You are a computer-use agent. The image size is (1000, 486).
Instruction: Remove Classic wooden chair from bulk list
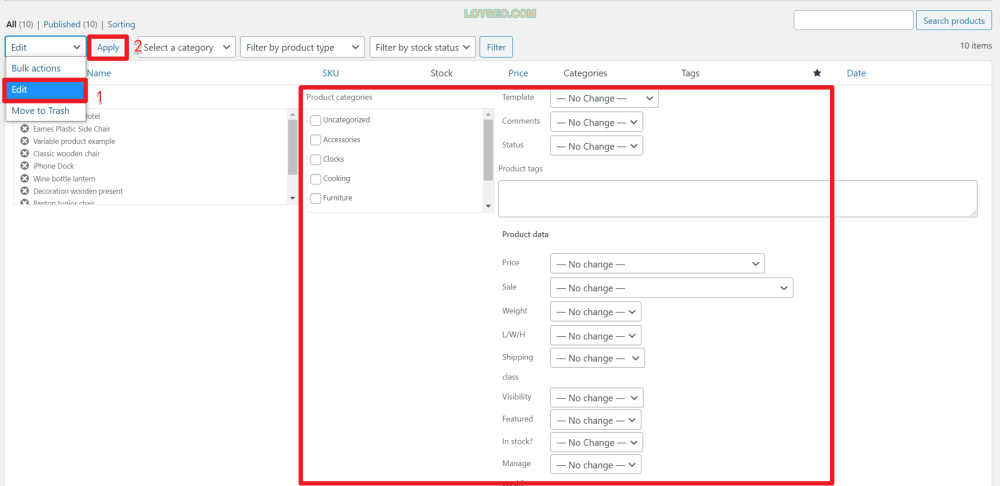(25, 154)
